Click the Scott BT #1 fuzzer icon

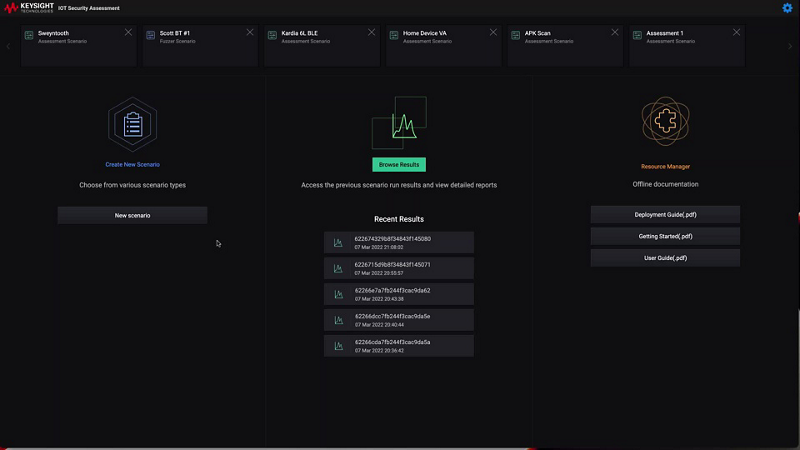(x=151, y=35)
